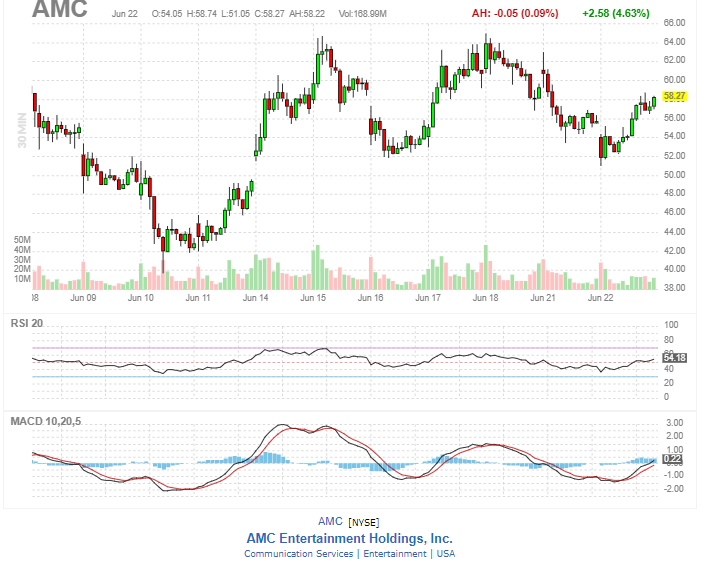The height and width of the screenshot is (571, 706).
Task: Open the Entertainment industry link
Action: [x=395, y=554]
